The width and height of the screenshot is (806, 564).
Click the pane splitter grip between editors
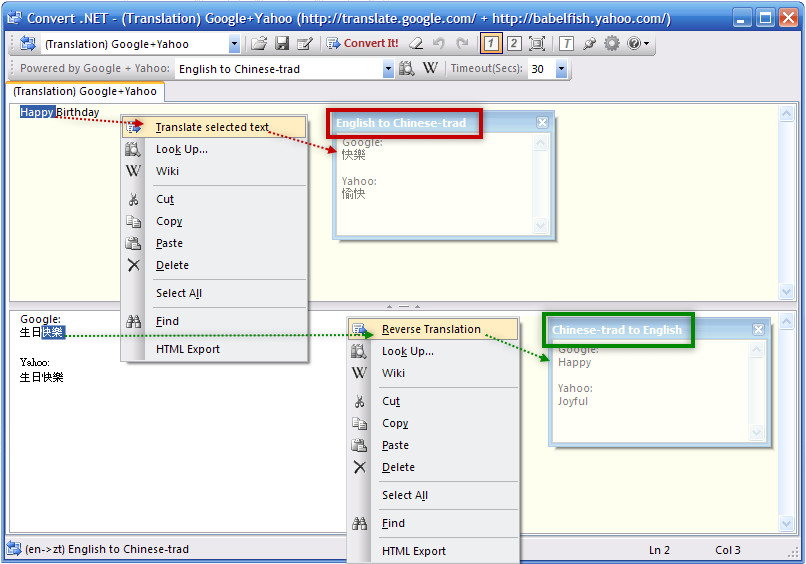pyautogui.click(x=404, y=306)
